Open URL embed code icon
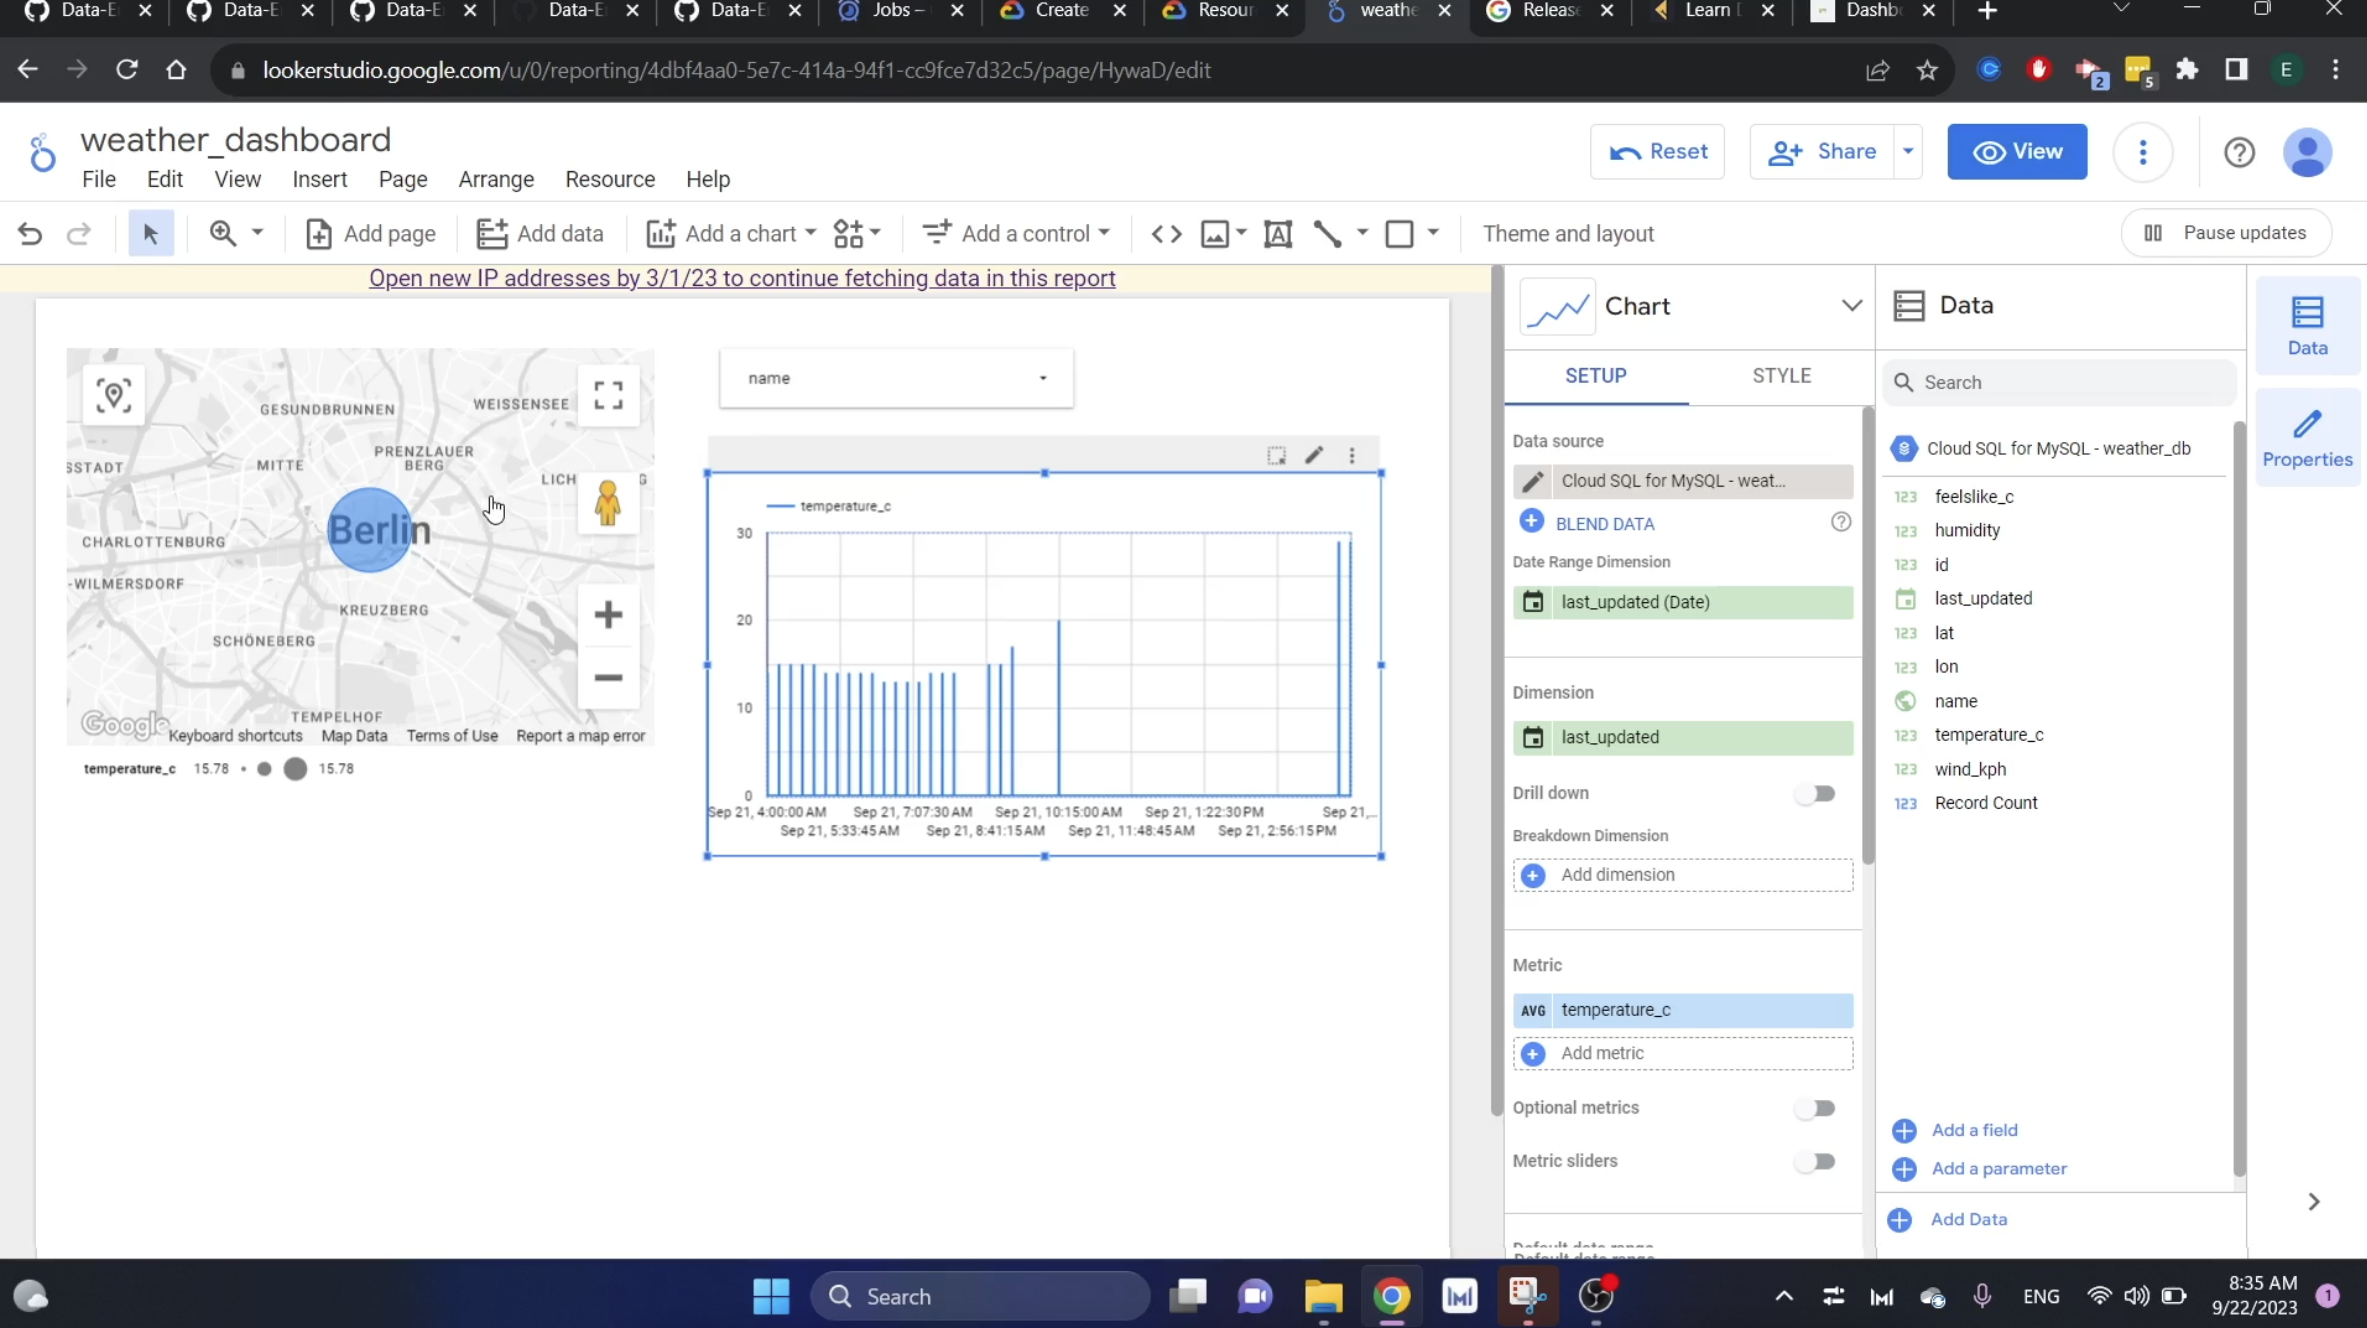This screenshot has height=1328, width=2367. point(1166,234)
